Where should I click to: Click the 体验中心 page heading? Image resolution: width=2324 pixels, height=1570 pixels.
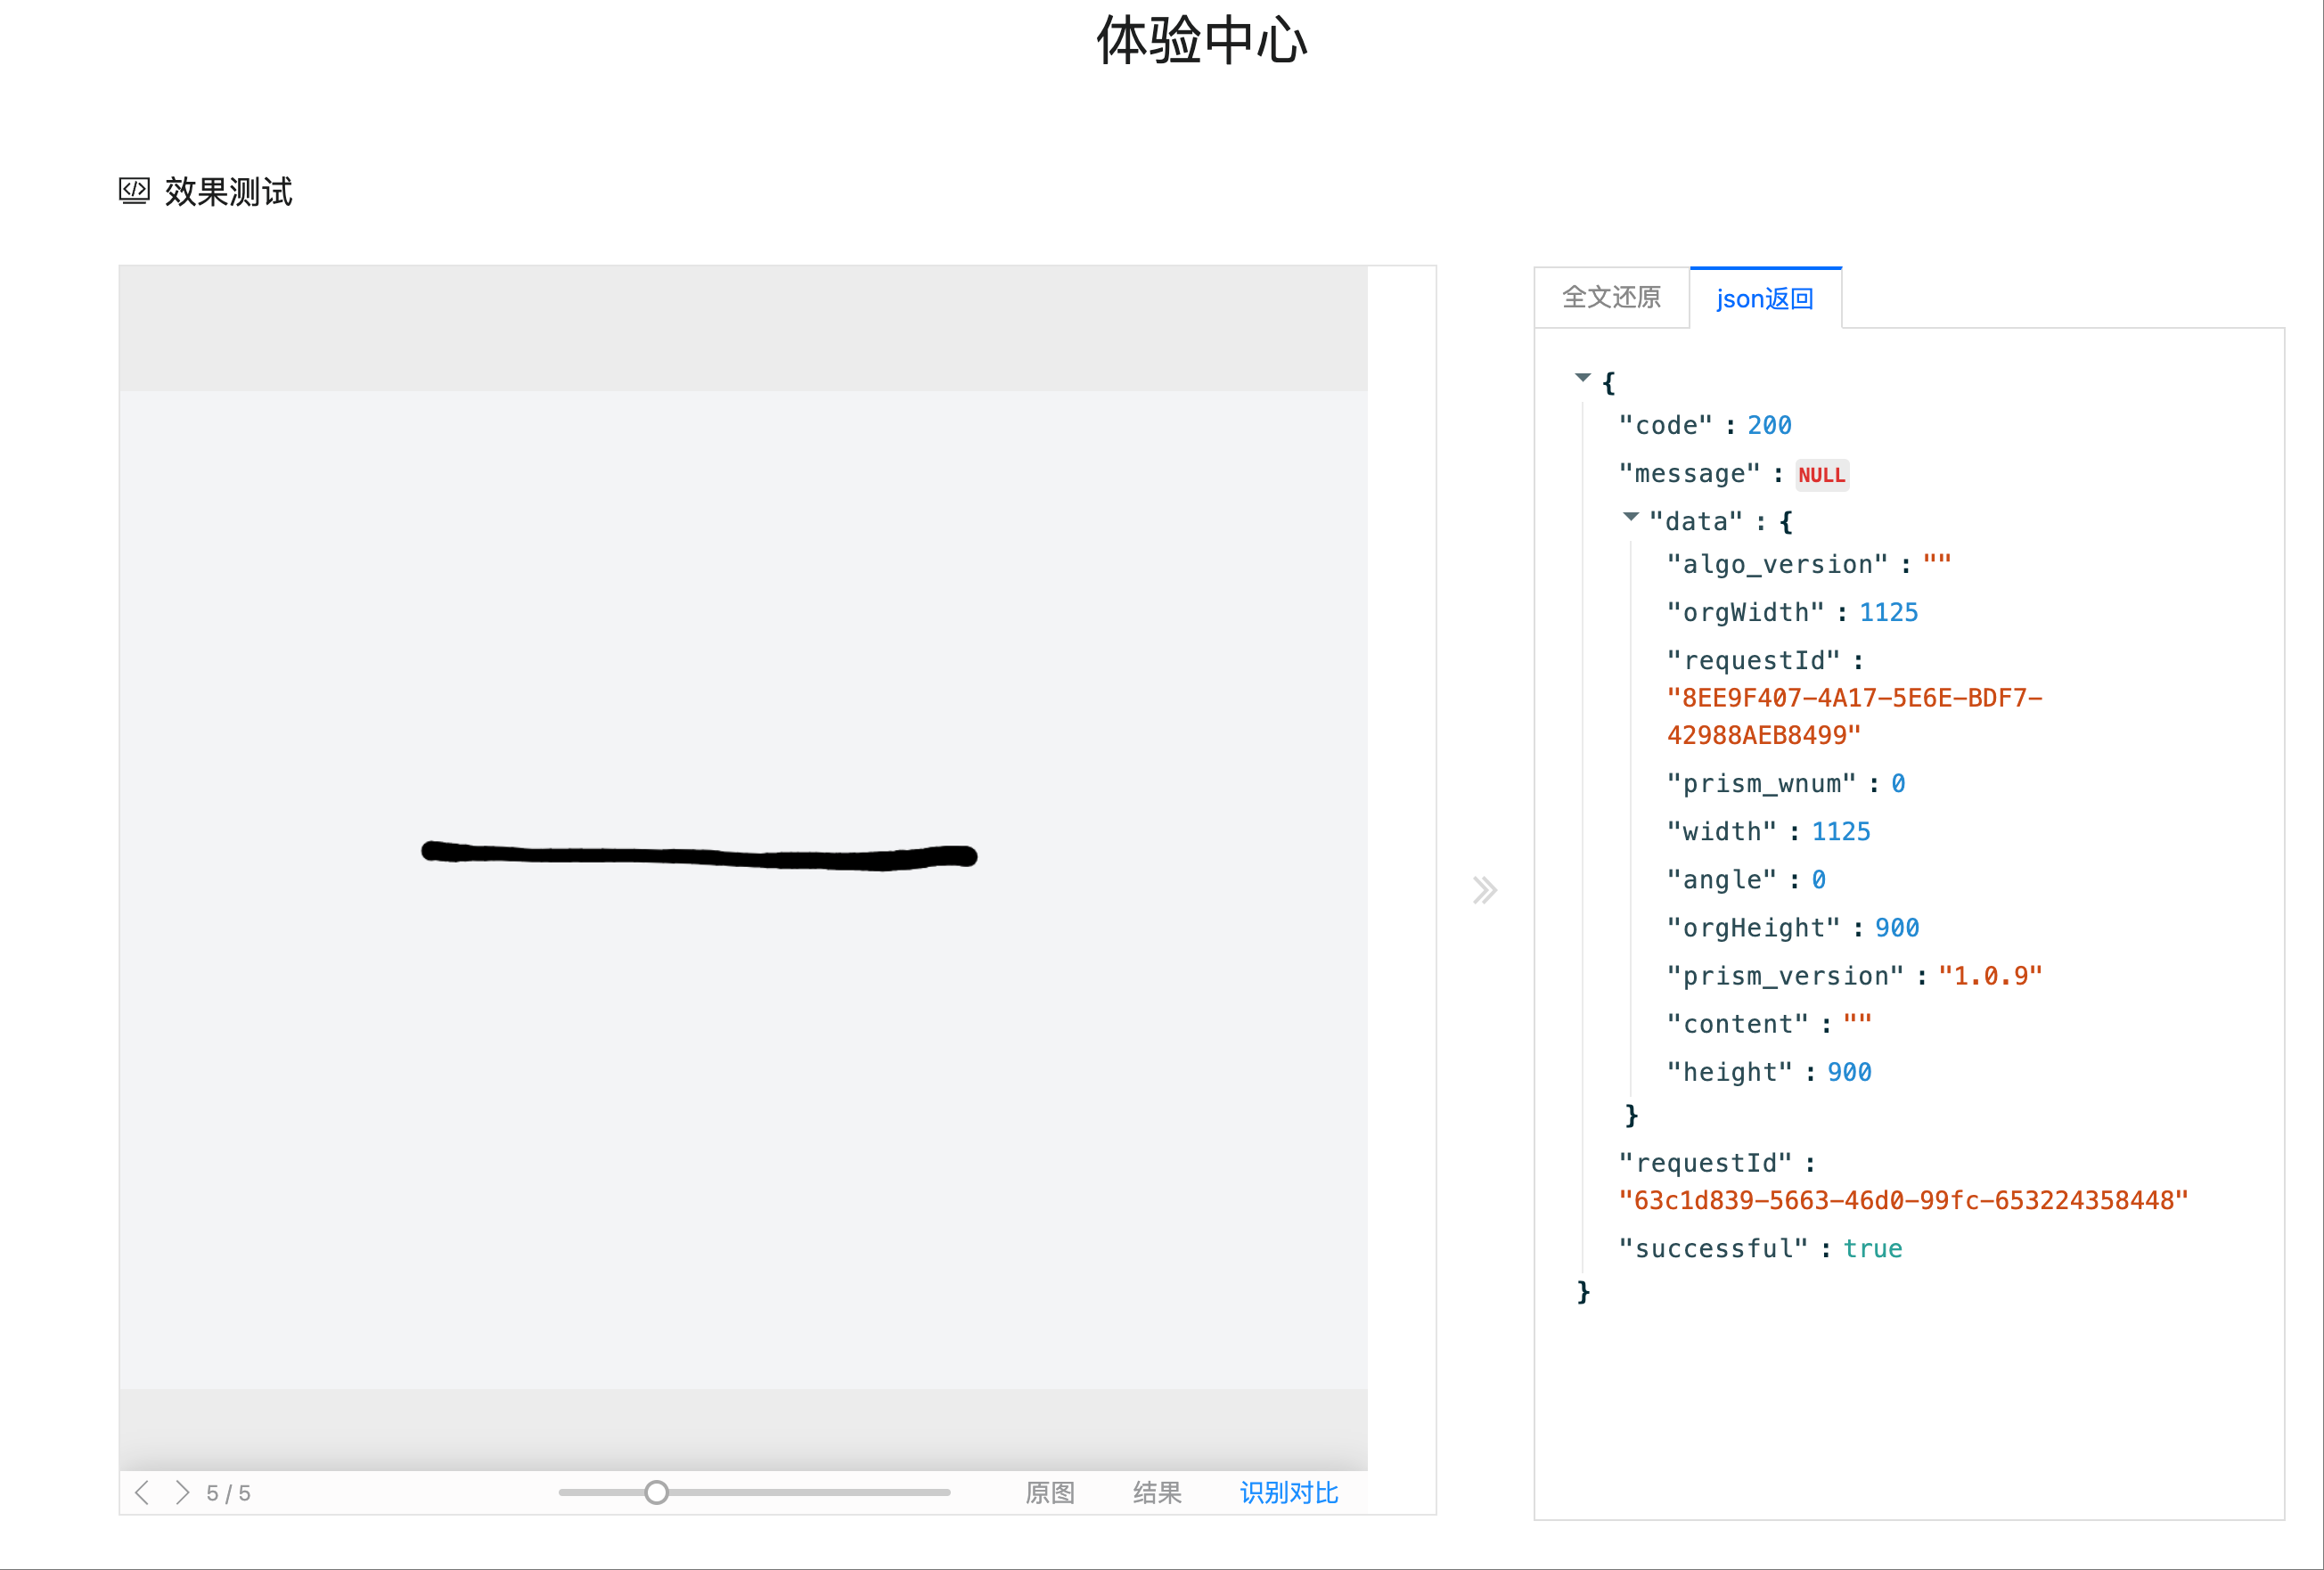click(1201, 42)
